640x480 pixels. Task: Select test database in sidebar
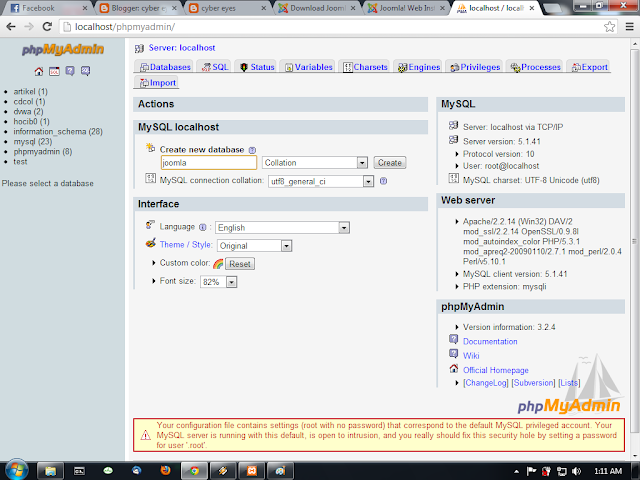(20, 161)
